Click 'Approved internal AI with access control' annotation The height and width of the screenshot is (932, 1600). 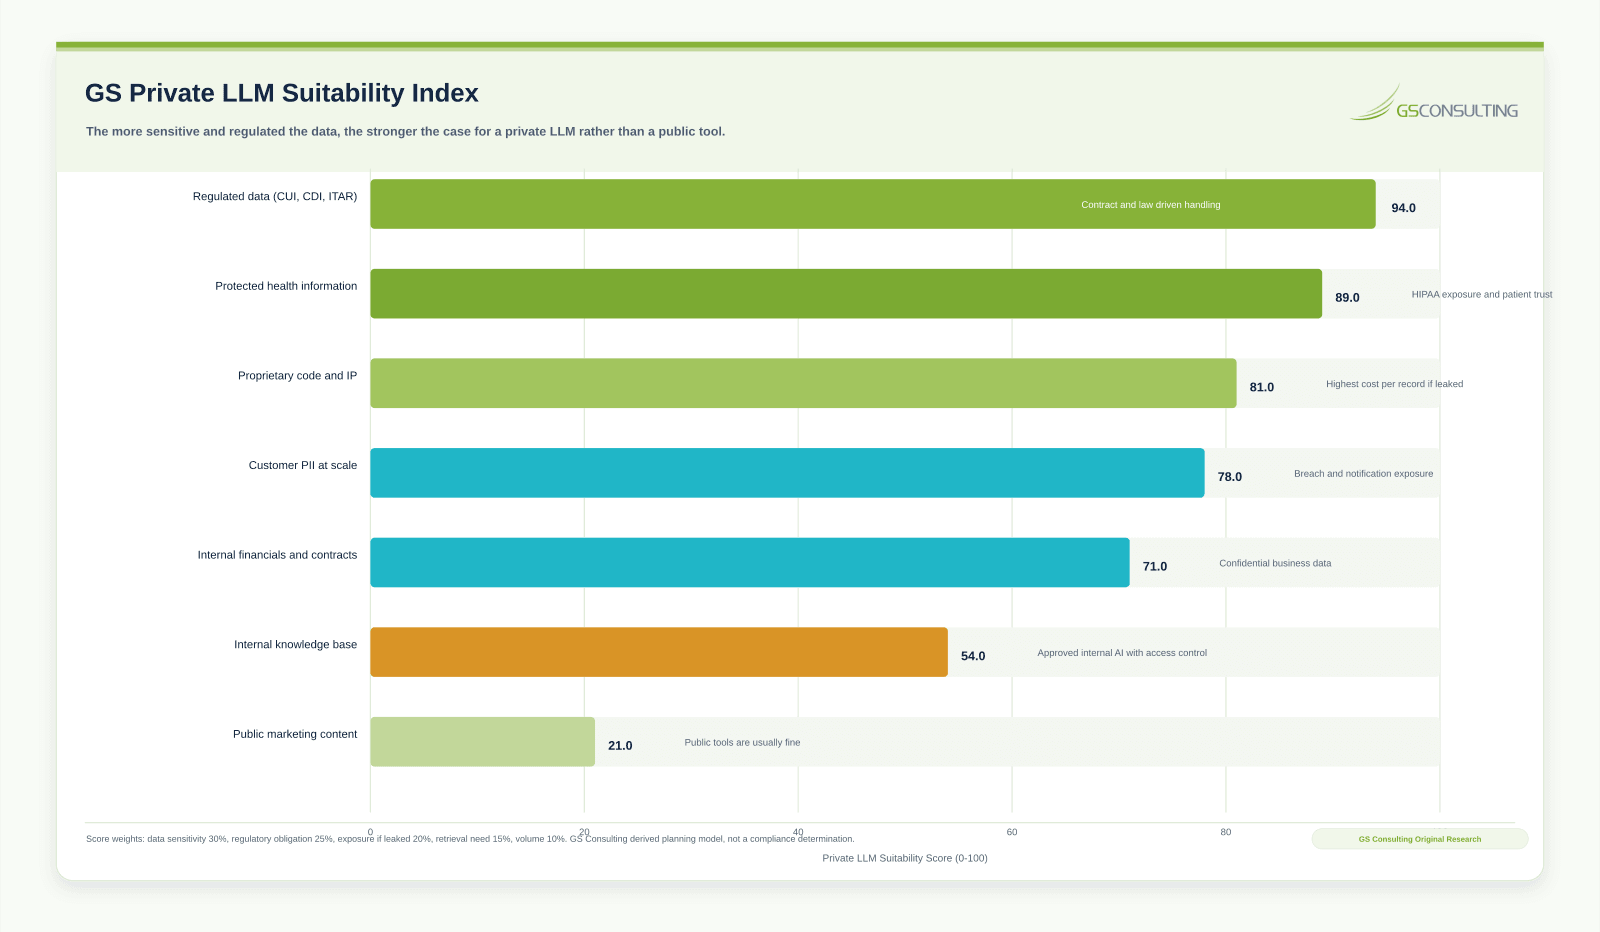point(1122,653)
